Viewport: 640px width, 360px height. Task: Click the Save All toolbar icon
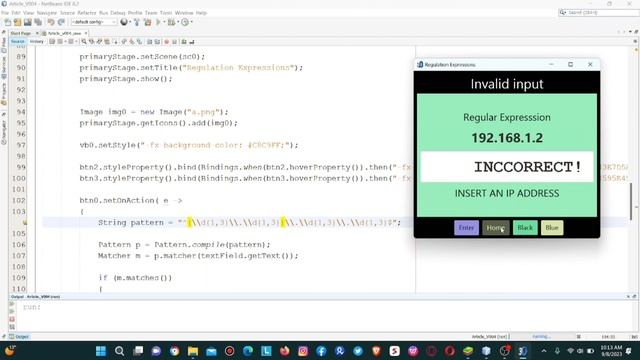[x=38, y=22]
